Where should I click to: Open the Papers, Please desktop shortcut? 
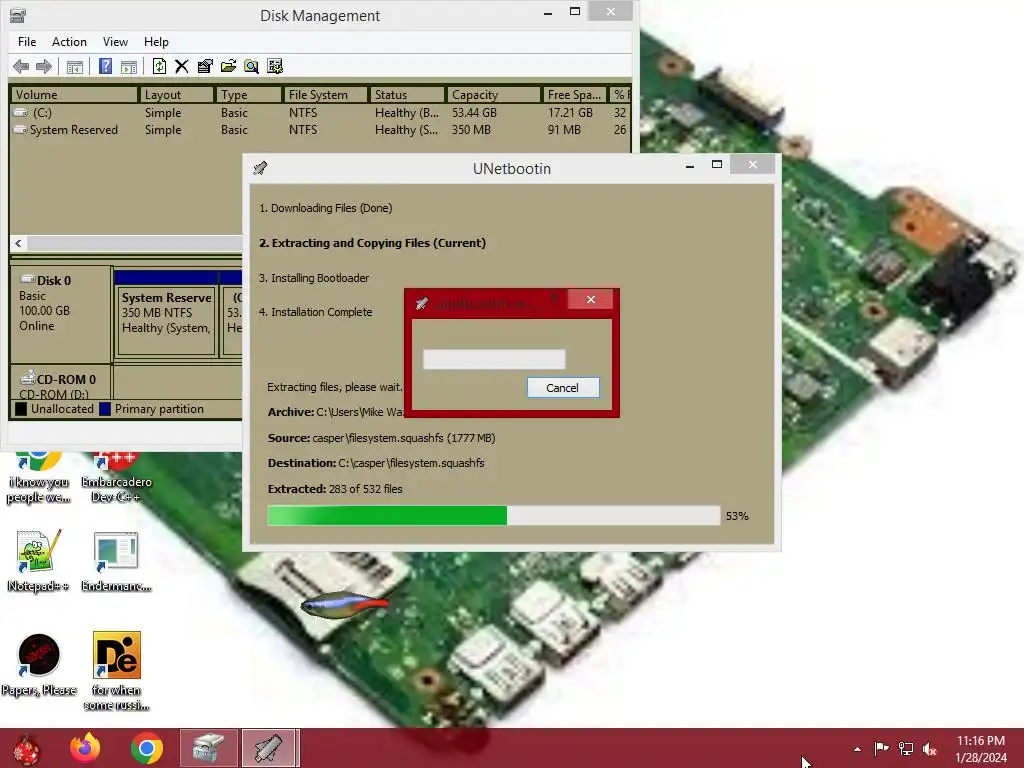pos(39,664)
